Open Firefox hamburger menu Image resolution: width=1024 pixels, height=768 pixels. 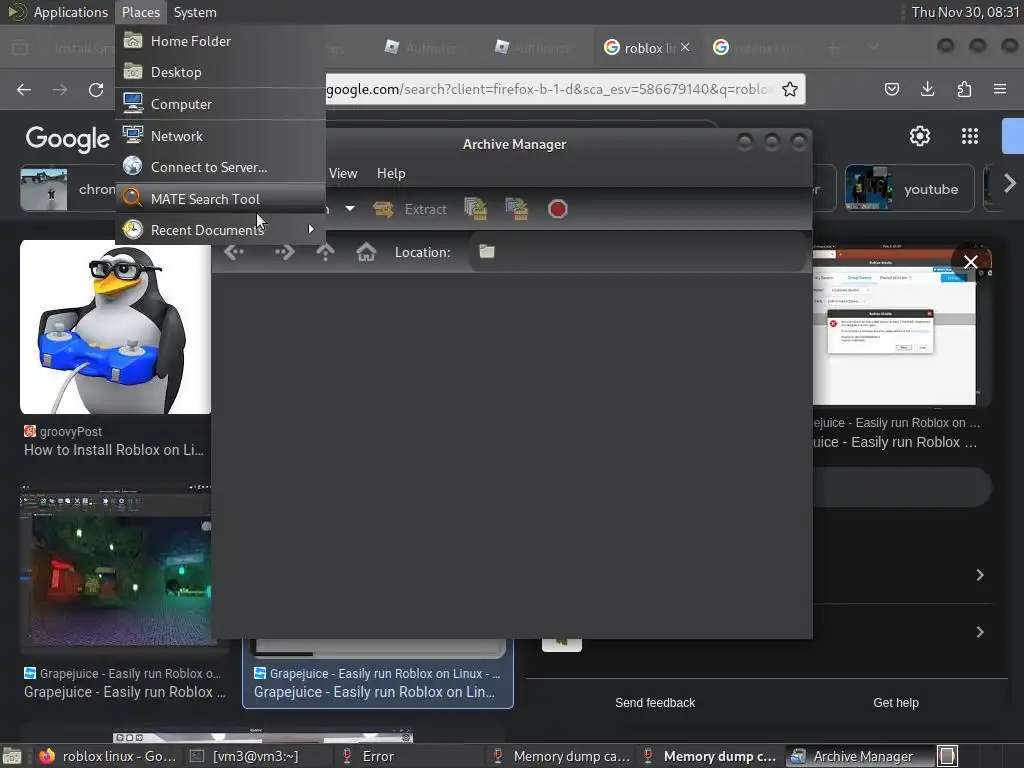click(x=1000, y=89)
